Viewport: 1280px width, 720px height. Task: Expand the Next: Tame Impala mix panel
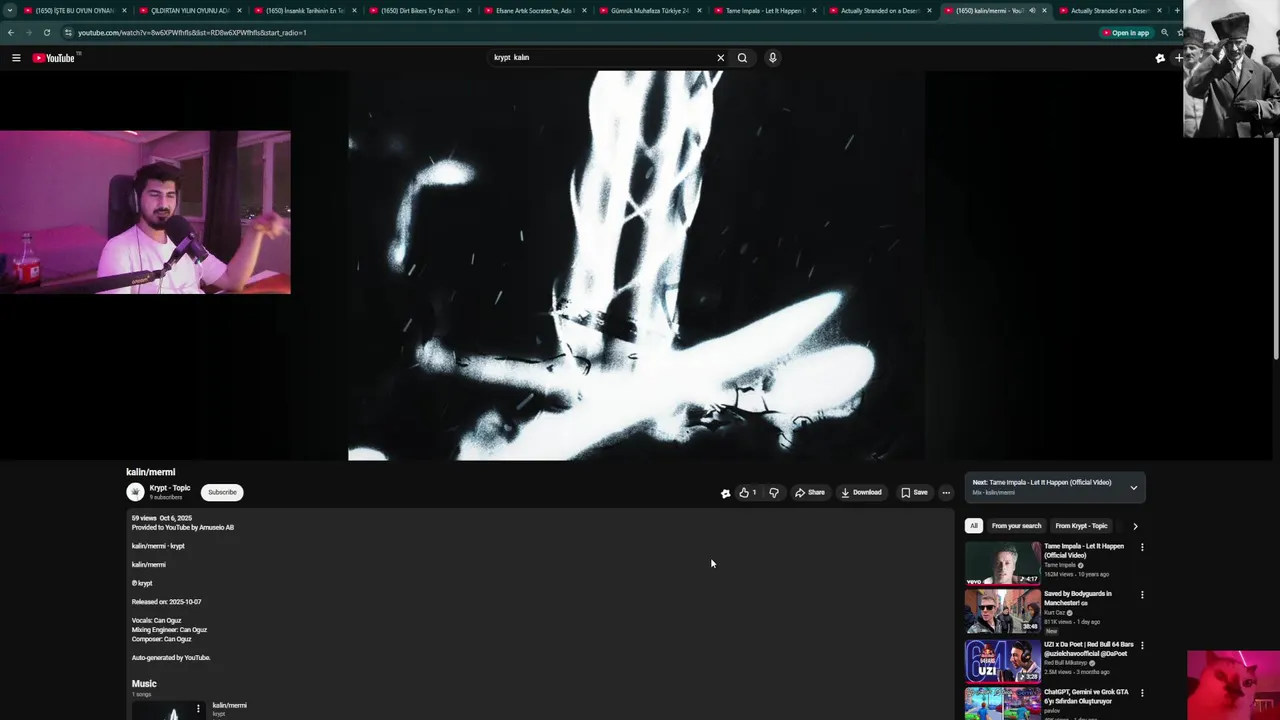click(1133, 487)
